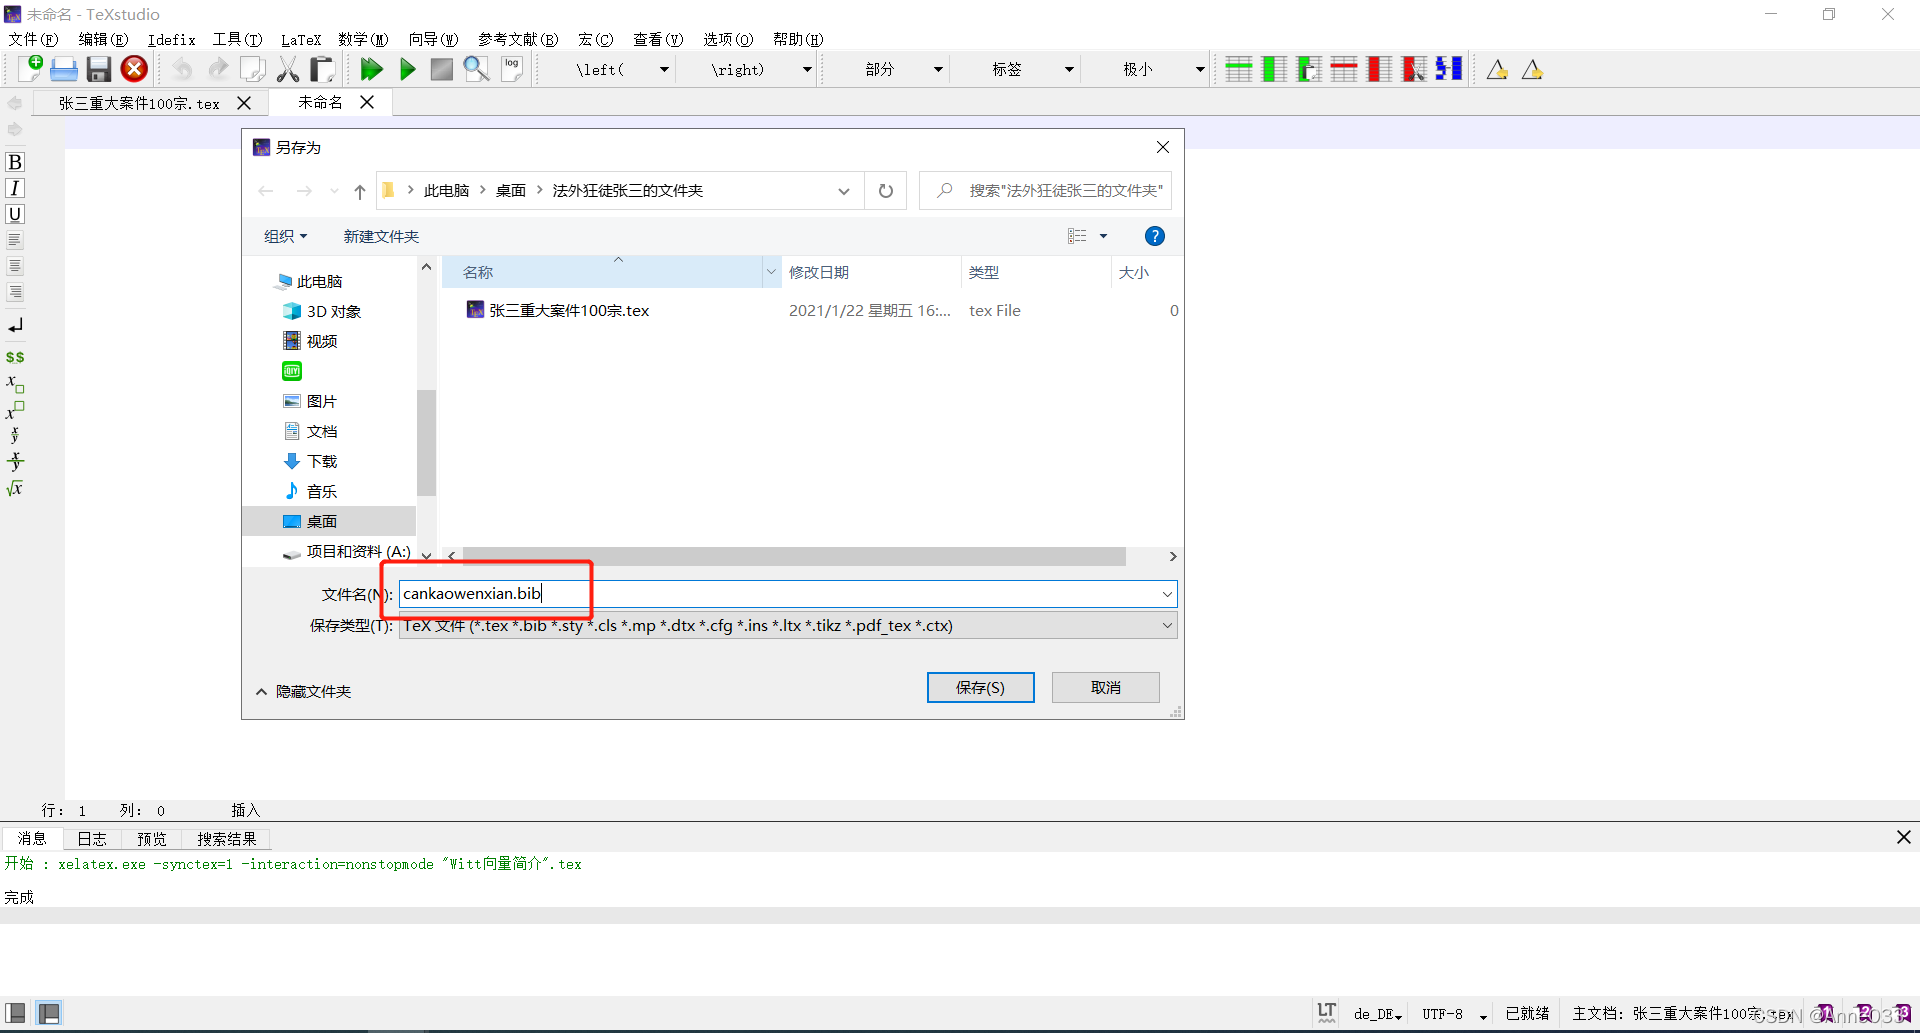
Task: Click the superscript sidebar icon
Action: point(15,410)
